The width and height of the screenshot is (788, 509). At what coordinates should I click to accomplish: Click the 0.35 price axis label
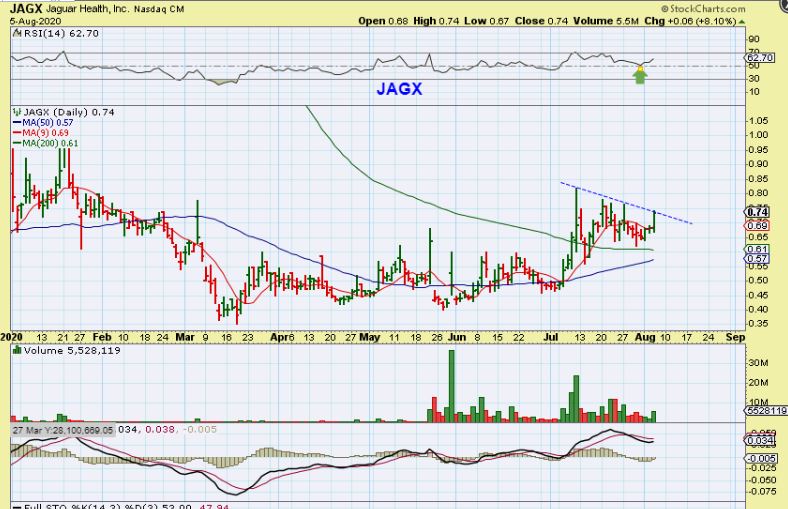(758, 324)
